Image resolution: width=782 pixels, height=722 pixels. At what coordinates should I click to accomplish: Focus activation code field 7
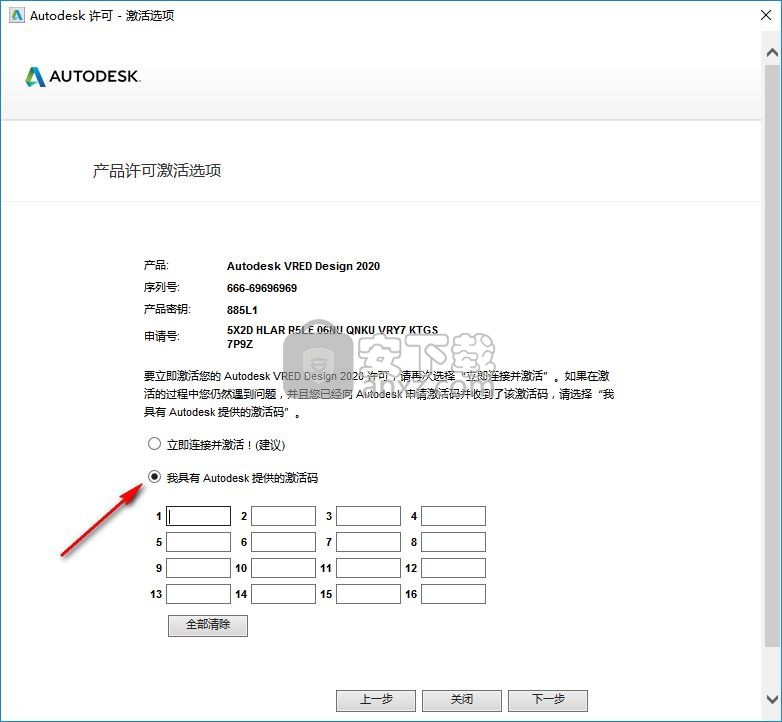[x=368, y=542]
